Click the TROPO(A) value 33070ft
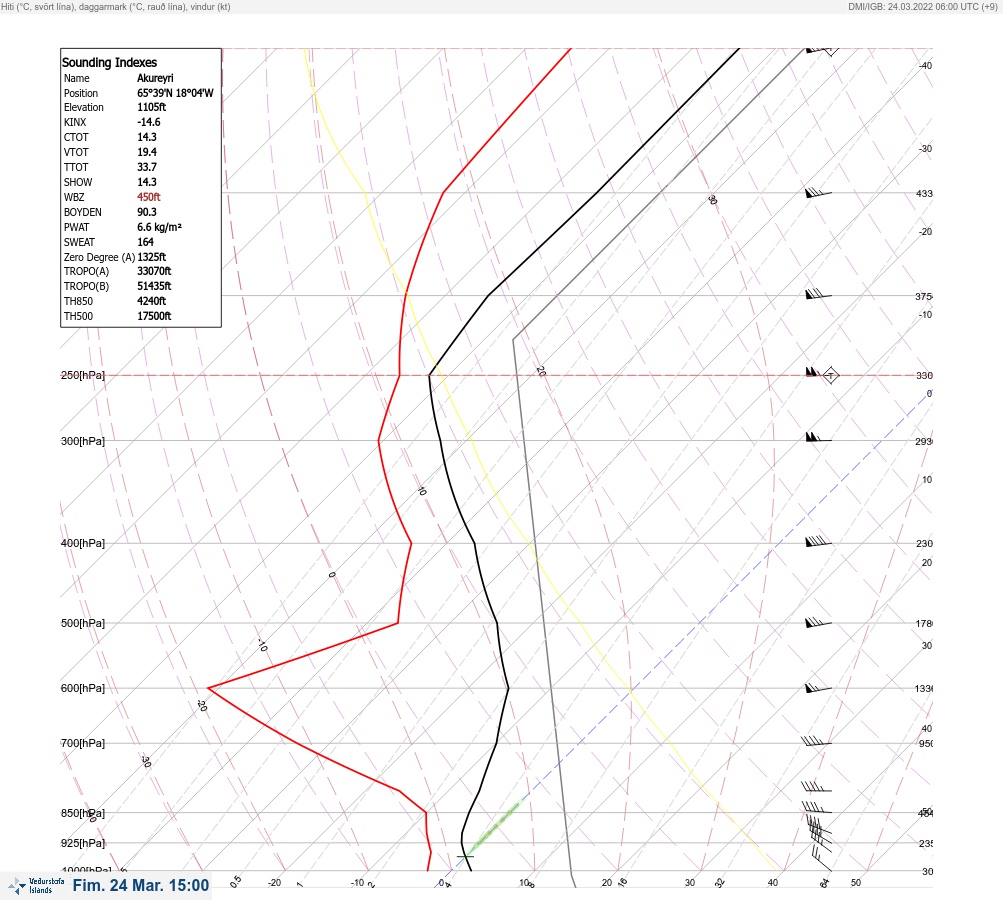1003x900 pixels. [154, 271]
